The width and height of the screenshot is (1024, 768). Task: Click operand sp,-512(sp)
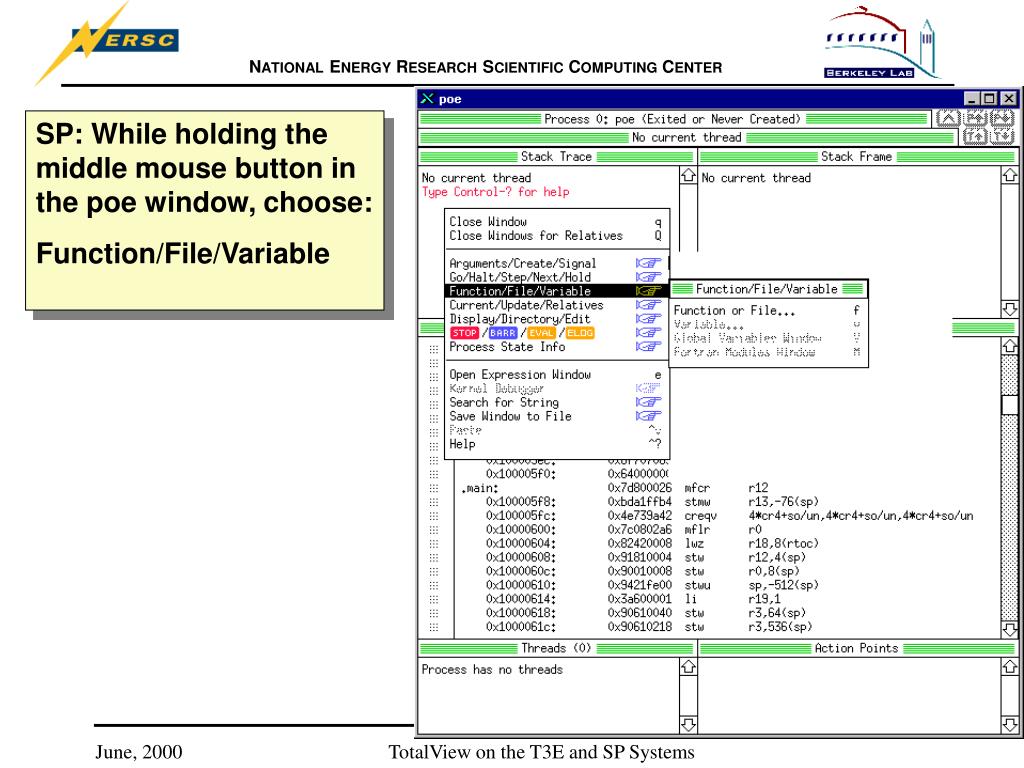[783, 585]
